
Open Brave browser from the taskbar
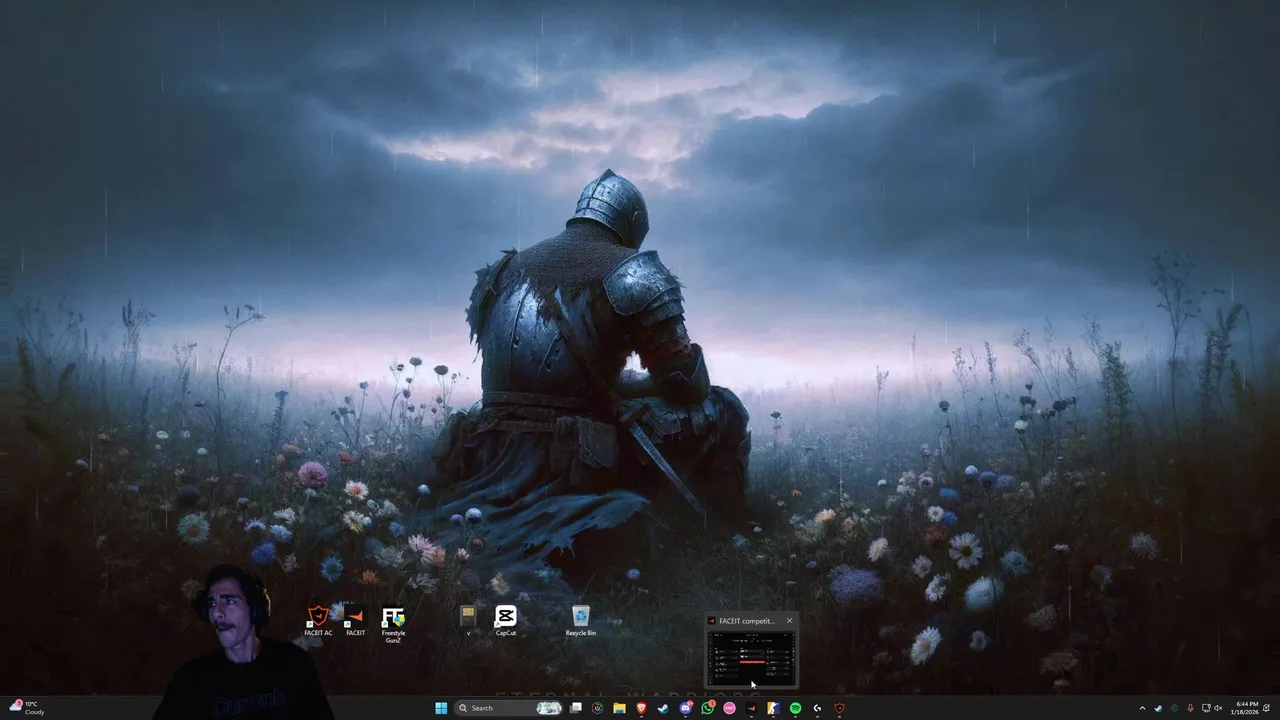642,708
